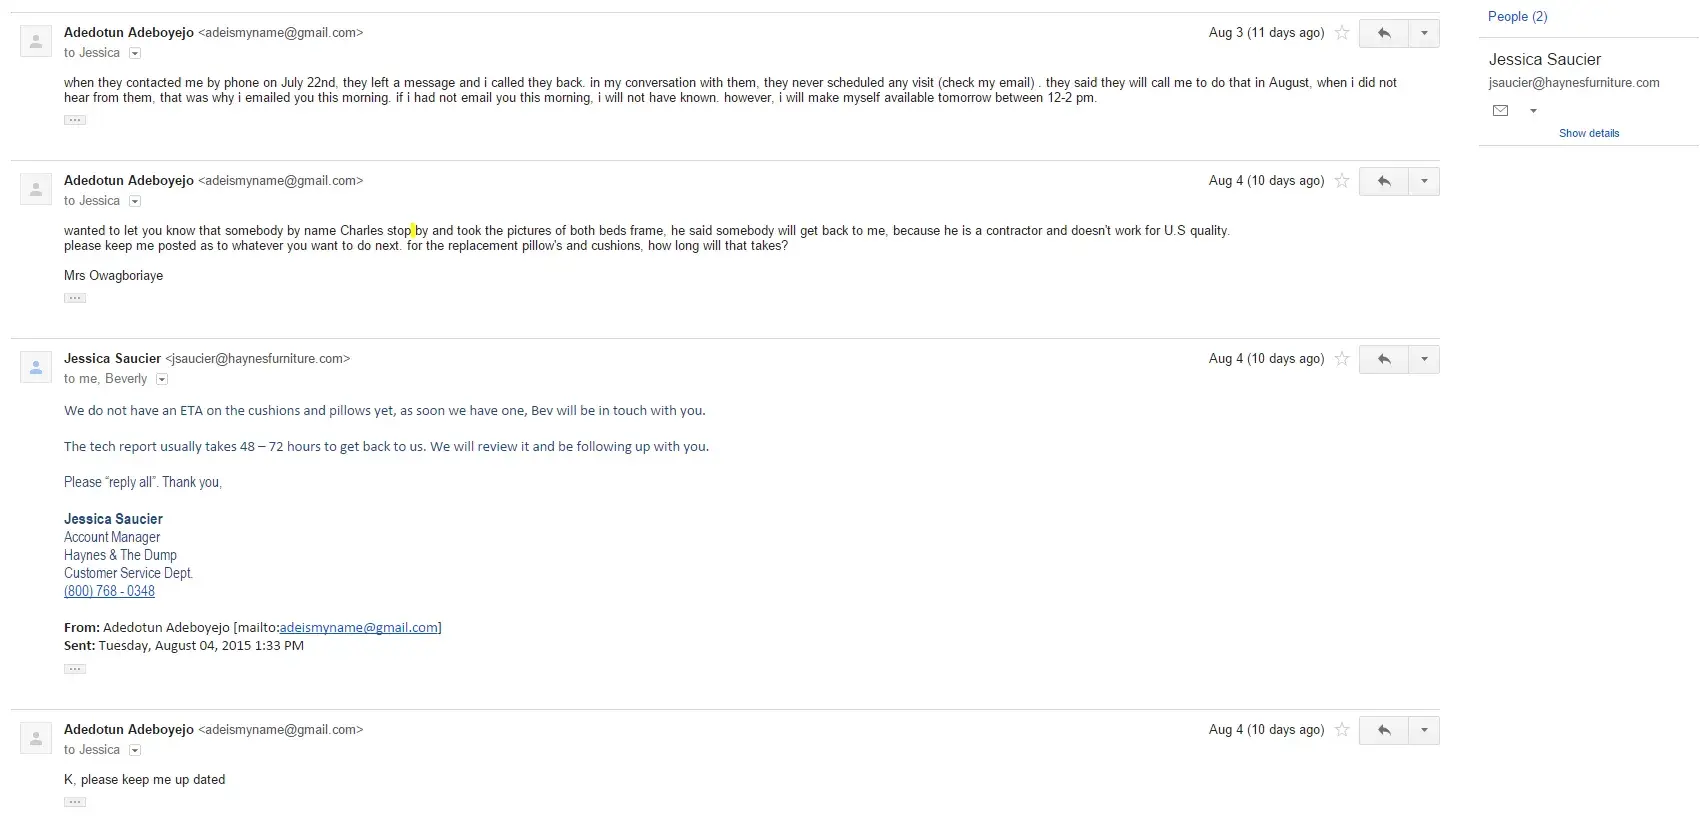Image resolution: width=1702 pixels, height=833 pixels.
Task: Open the People (2) panel header
Action: 1517,17
